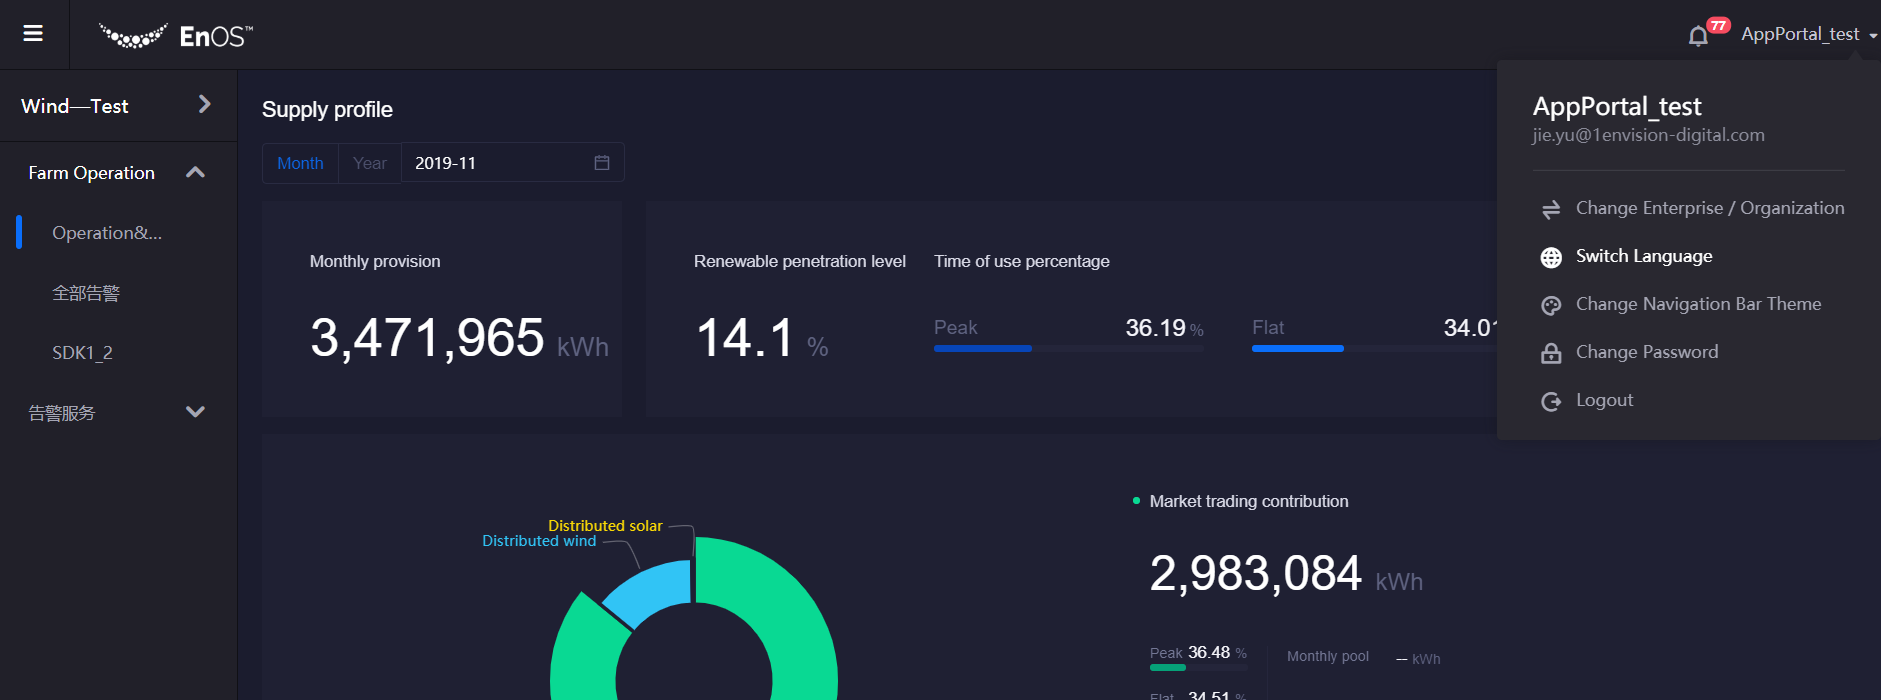The height and width of the screenshot is (700, 1881).
Task: Click the calendar icon in date field
Action: [x=602, y=163]
